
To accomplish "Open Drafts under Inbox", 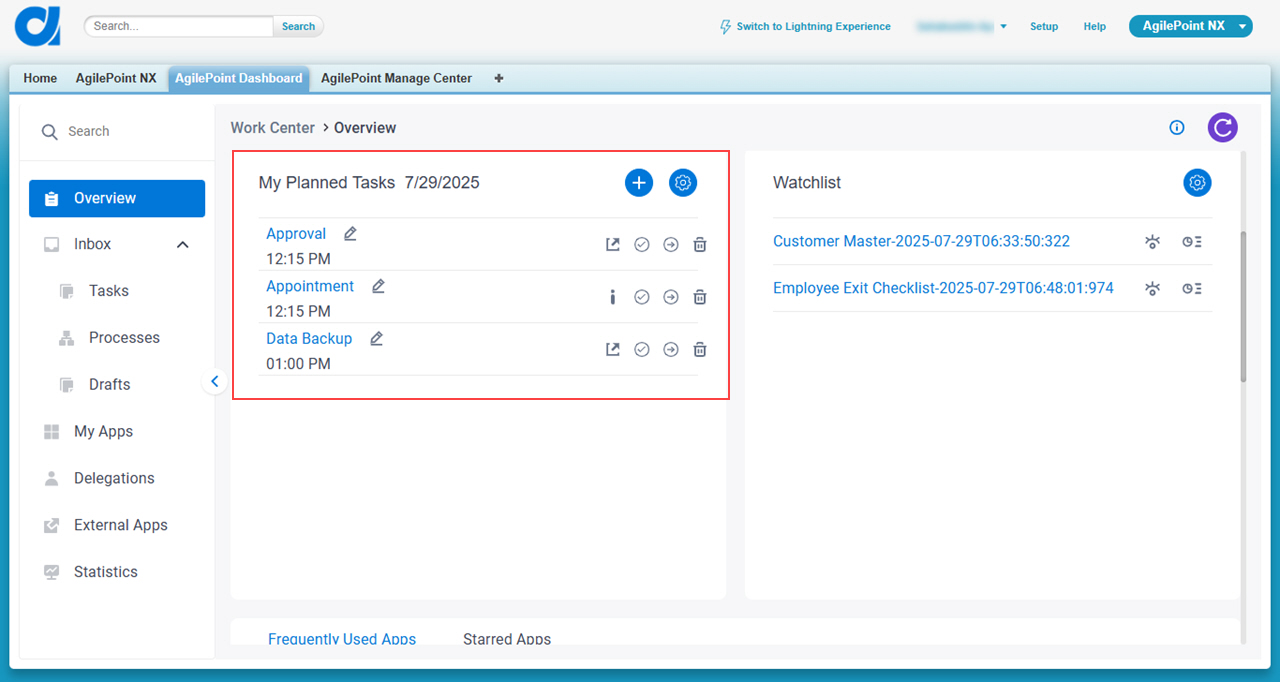I will pos(109,385).
